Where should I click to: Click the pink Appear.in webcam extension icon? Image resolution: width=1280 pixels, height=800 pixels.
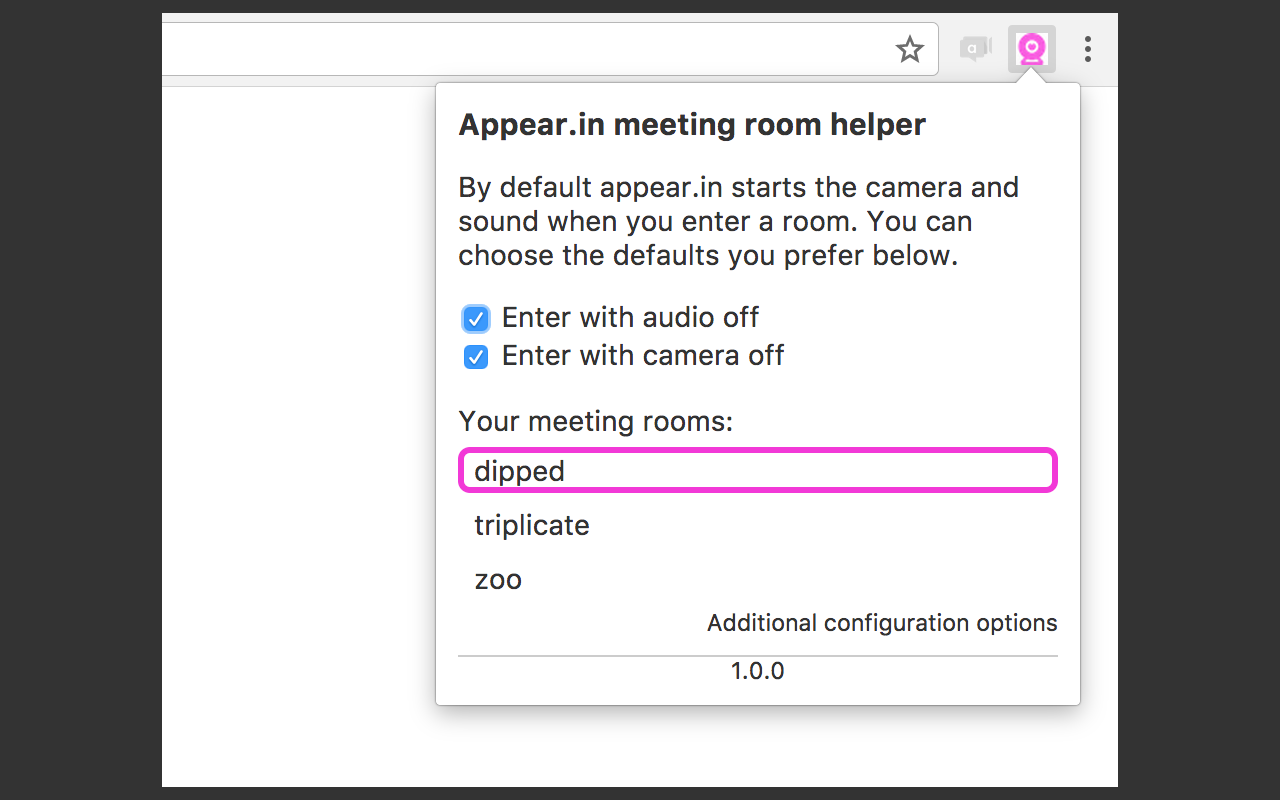pos(1031,49)
